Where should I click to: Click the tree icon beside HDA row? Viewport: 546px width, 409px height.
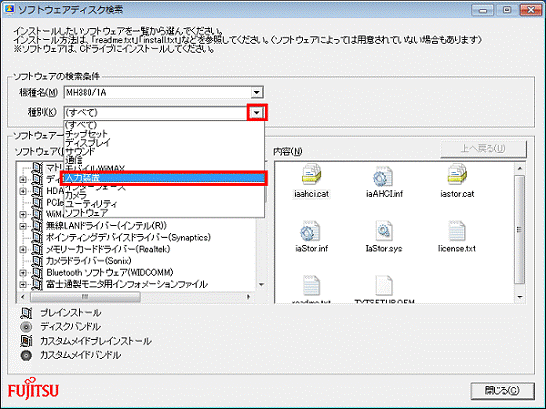click(x=37, y=191)
